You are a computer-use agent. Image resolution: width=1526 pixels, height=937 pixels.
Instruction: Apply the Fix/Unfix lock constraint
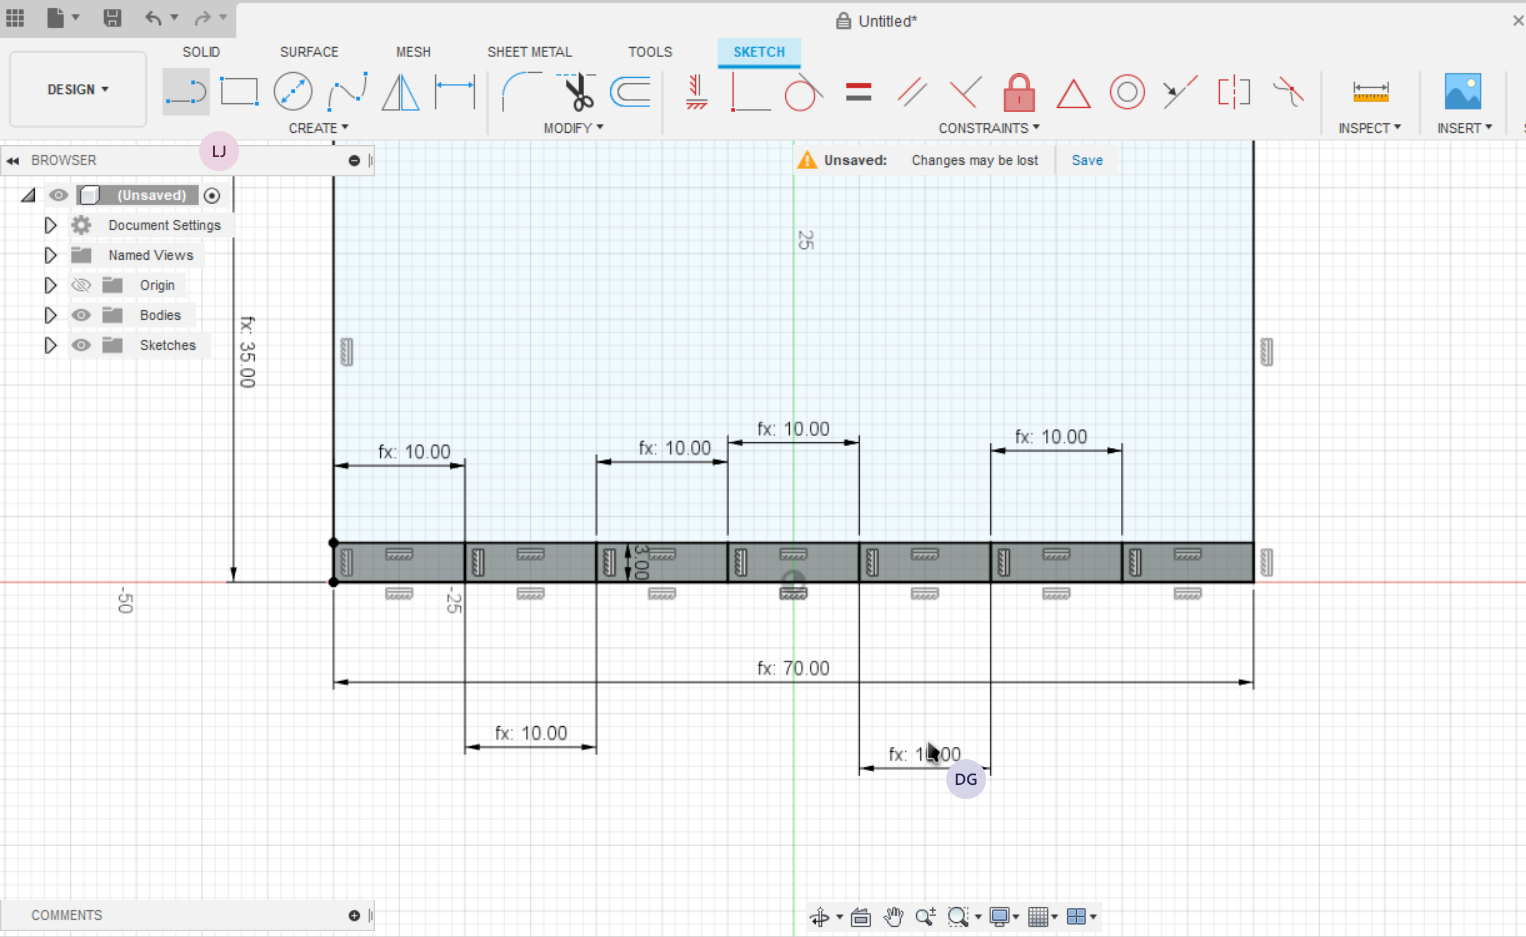(x=1019, y=92)
